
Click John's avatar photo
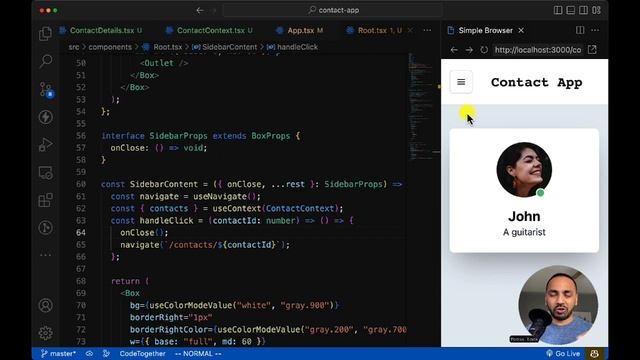524,170
